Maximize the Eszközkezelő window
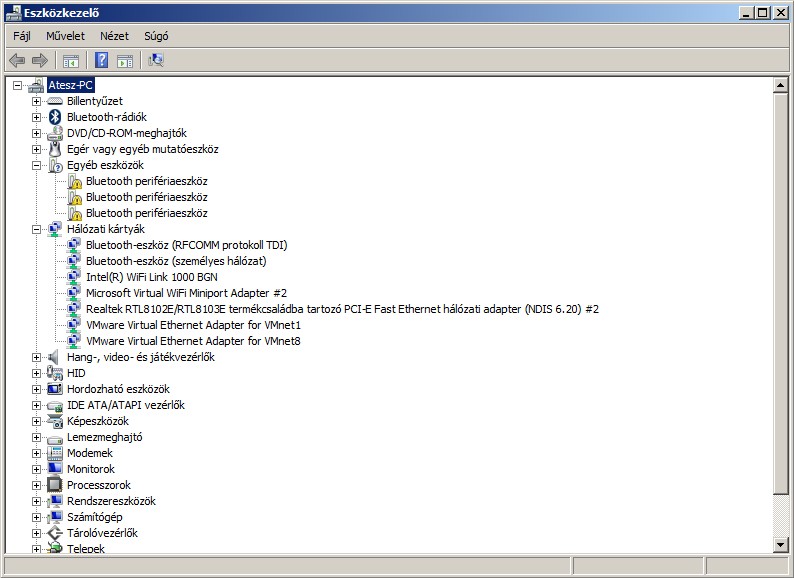This screenshot has width=794, height=578. pyautogui.click(x=763, y=13)
